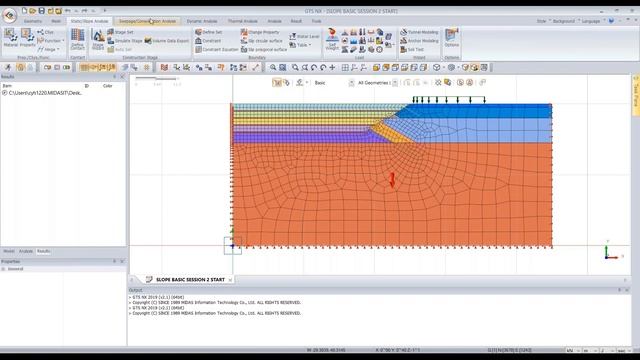Screen dimensions: 640x360
Task: Open the Language dropdown
Action: pyautogui.click(x=593, y=21)
